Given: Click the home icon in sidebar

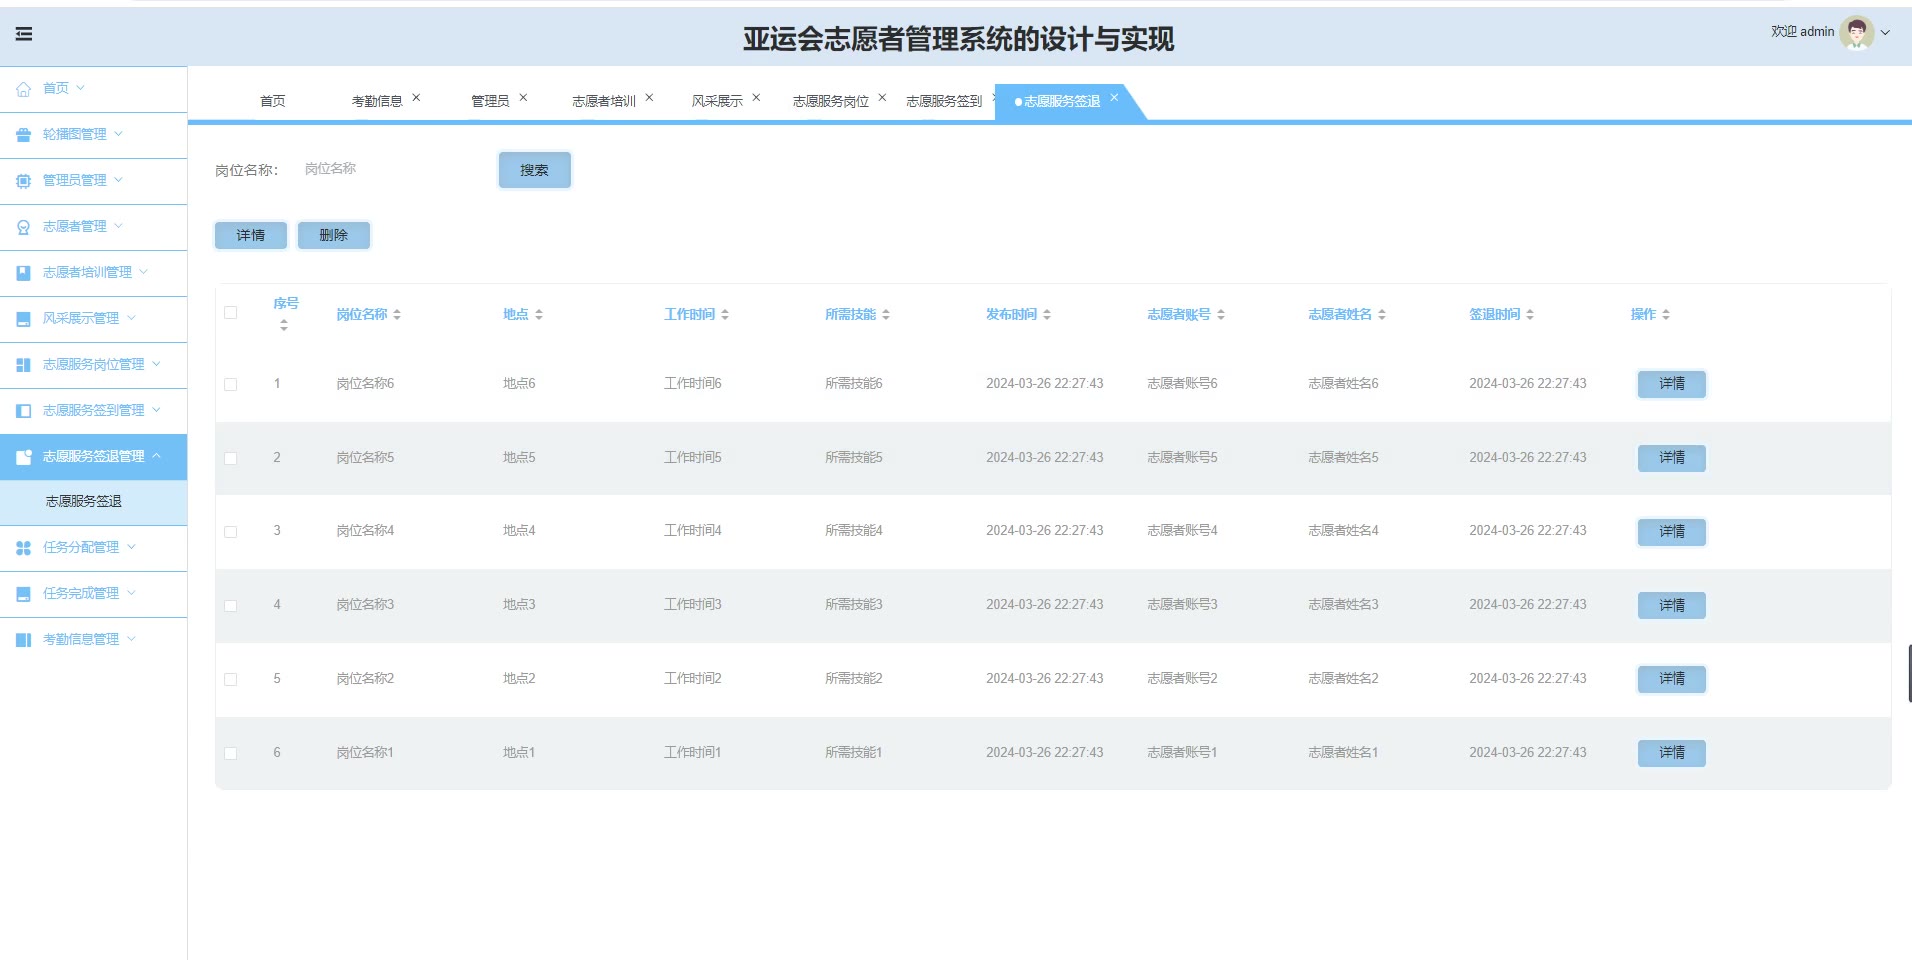Looking at the screenshot, I should (x=23, y=89).
